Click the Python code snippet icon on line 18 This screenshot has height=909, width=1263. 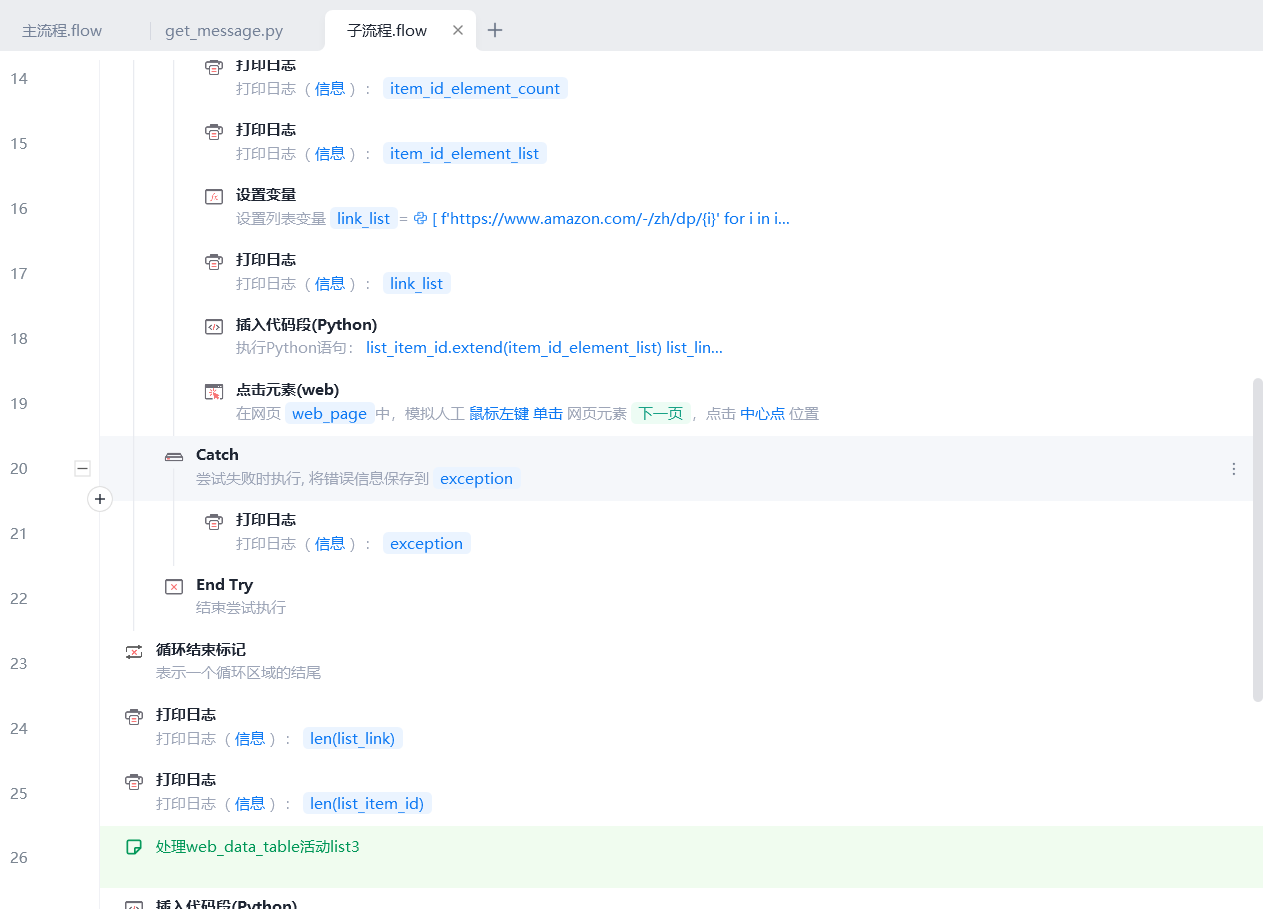(213, 327)
